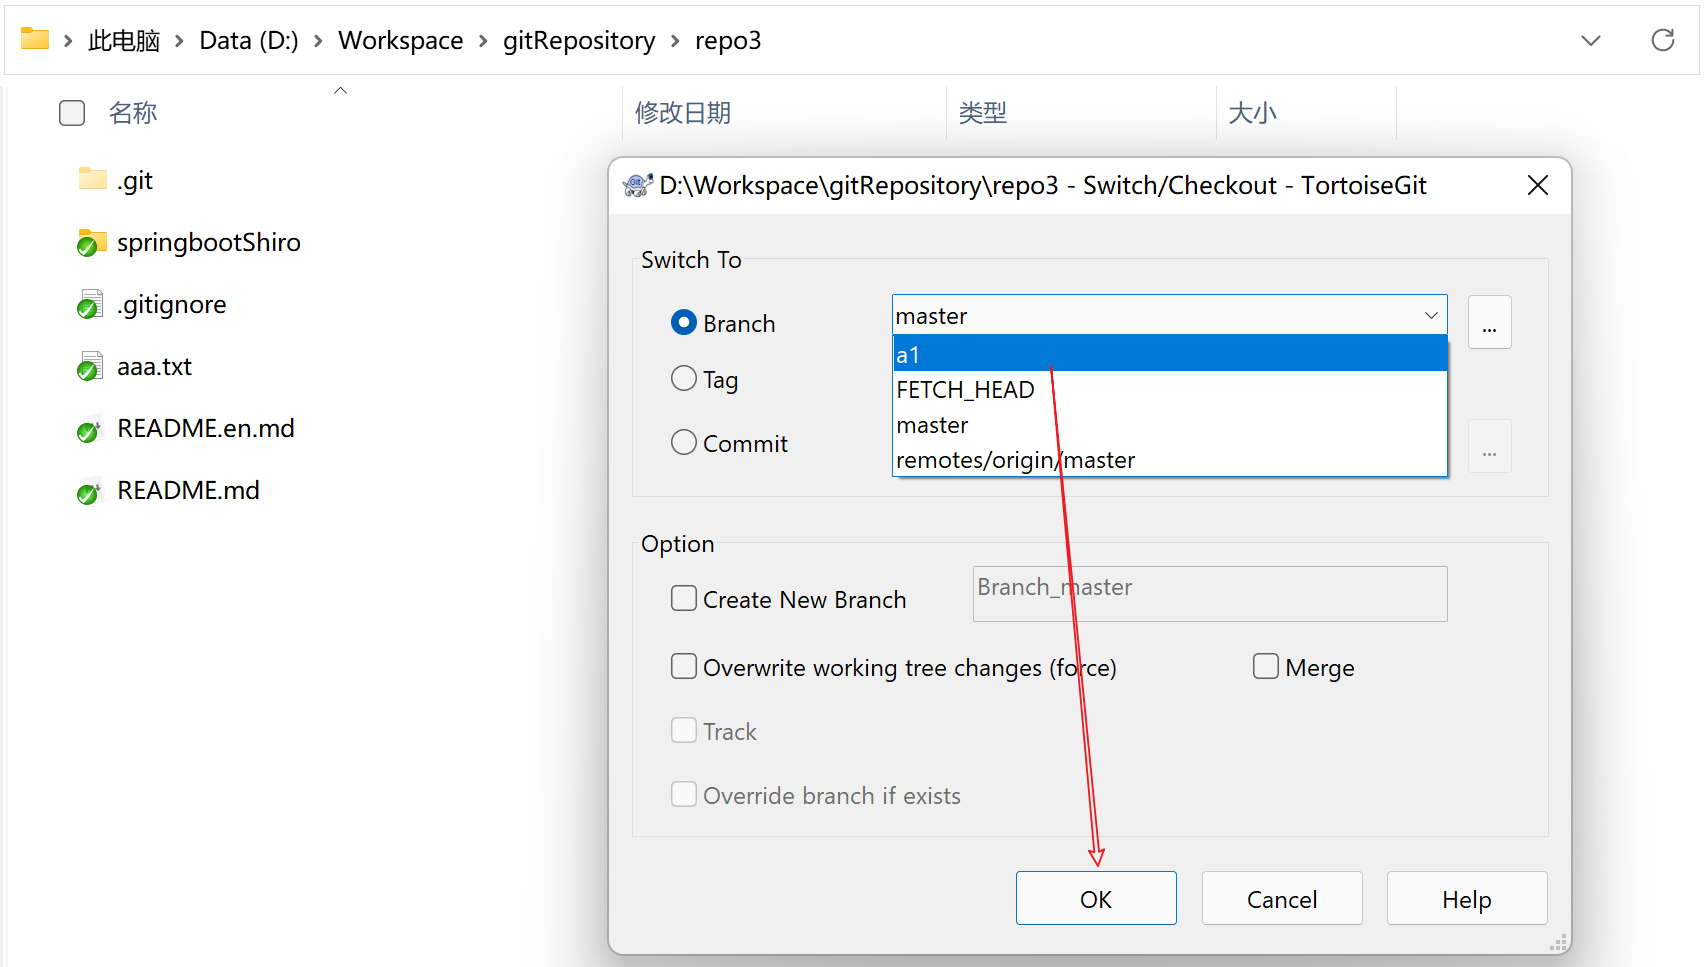Tick the Merge checkbox
Image resolution: width=1705 pixels, height=967 pixels.
pos(1266,667)
